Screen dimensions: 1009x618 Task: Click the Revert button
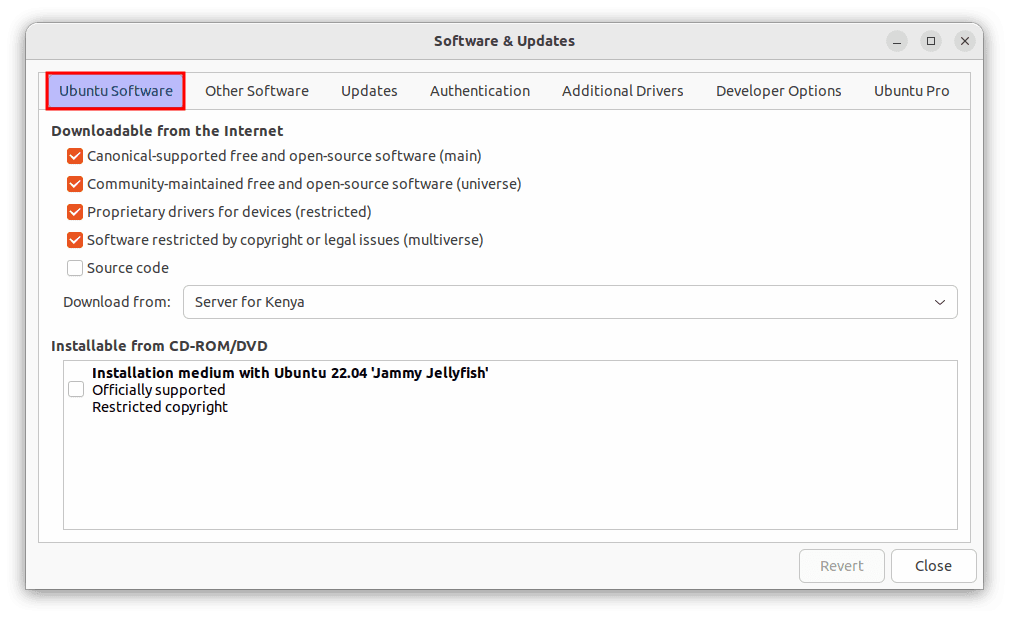click(x=841, y=565)
